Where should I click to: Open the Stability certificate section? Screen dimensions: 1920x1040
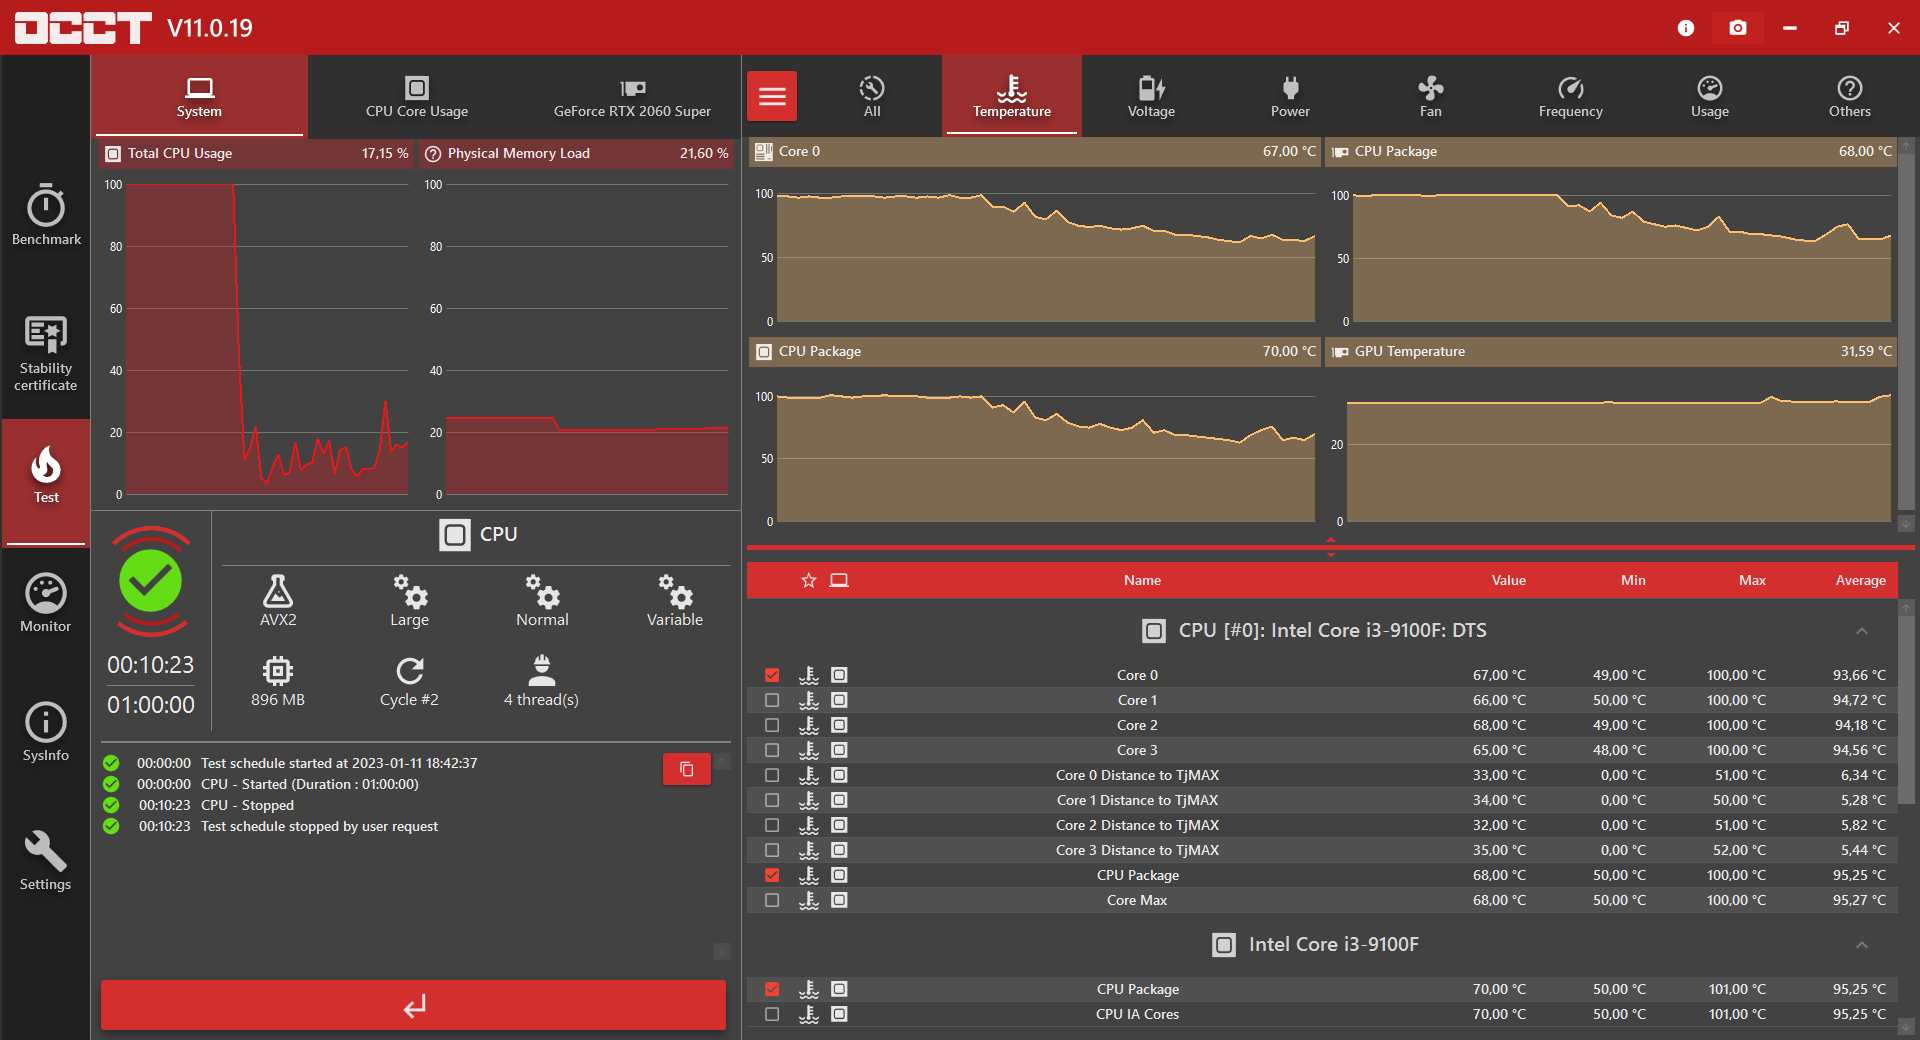(46, 353)
